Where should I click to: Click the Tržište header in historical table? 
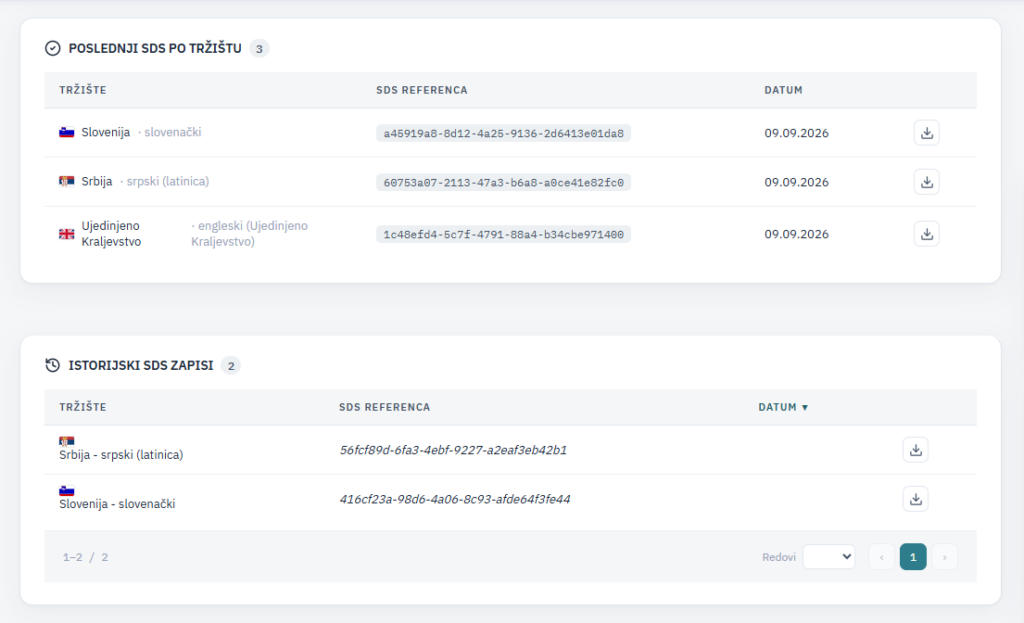coord(83,407)
